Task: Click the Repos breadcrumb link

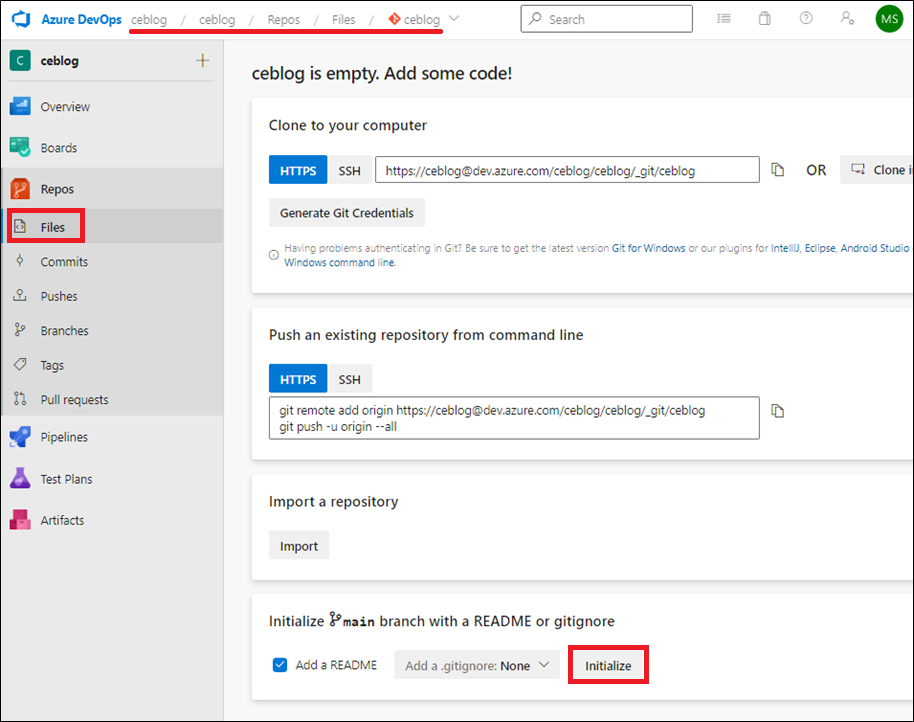Action: pyautogui.click(x=283, y=19)
